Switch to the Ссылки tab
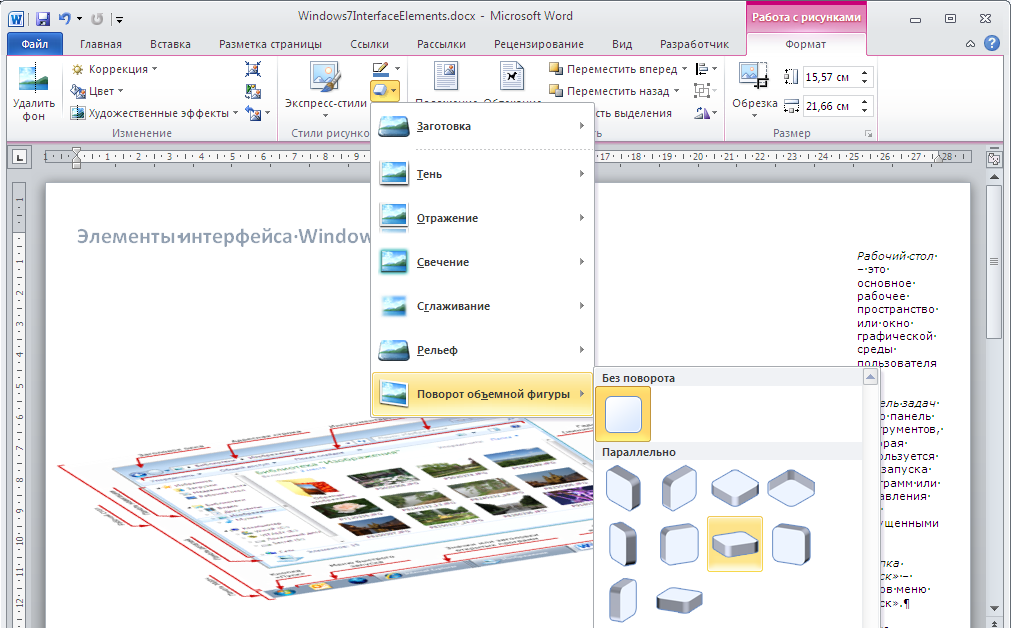The height and width of the screenshot is (628, 1011). (369, 44)
